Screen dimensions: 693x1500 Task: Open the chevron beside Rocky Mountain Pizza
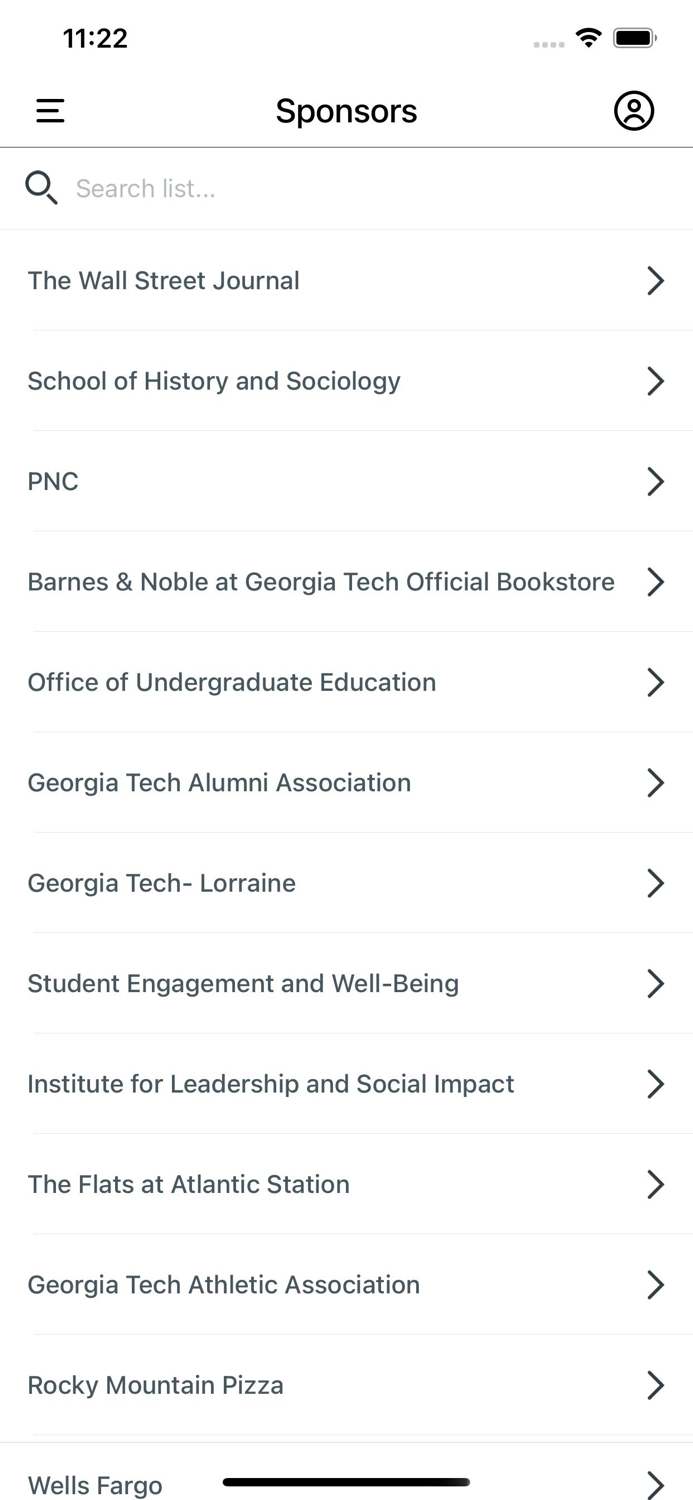(x=656, y=1385)
